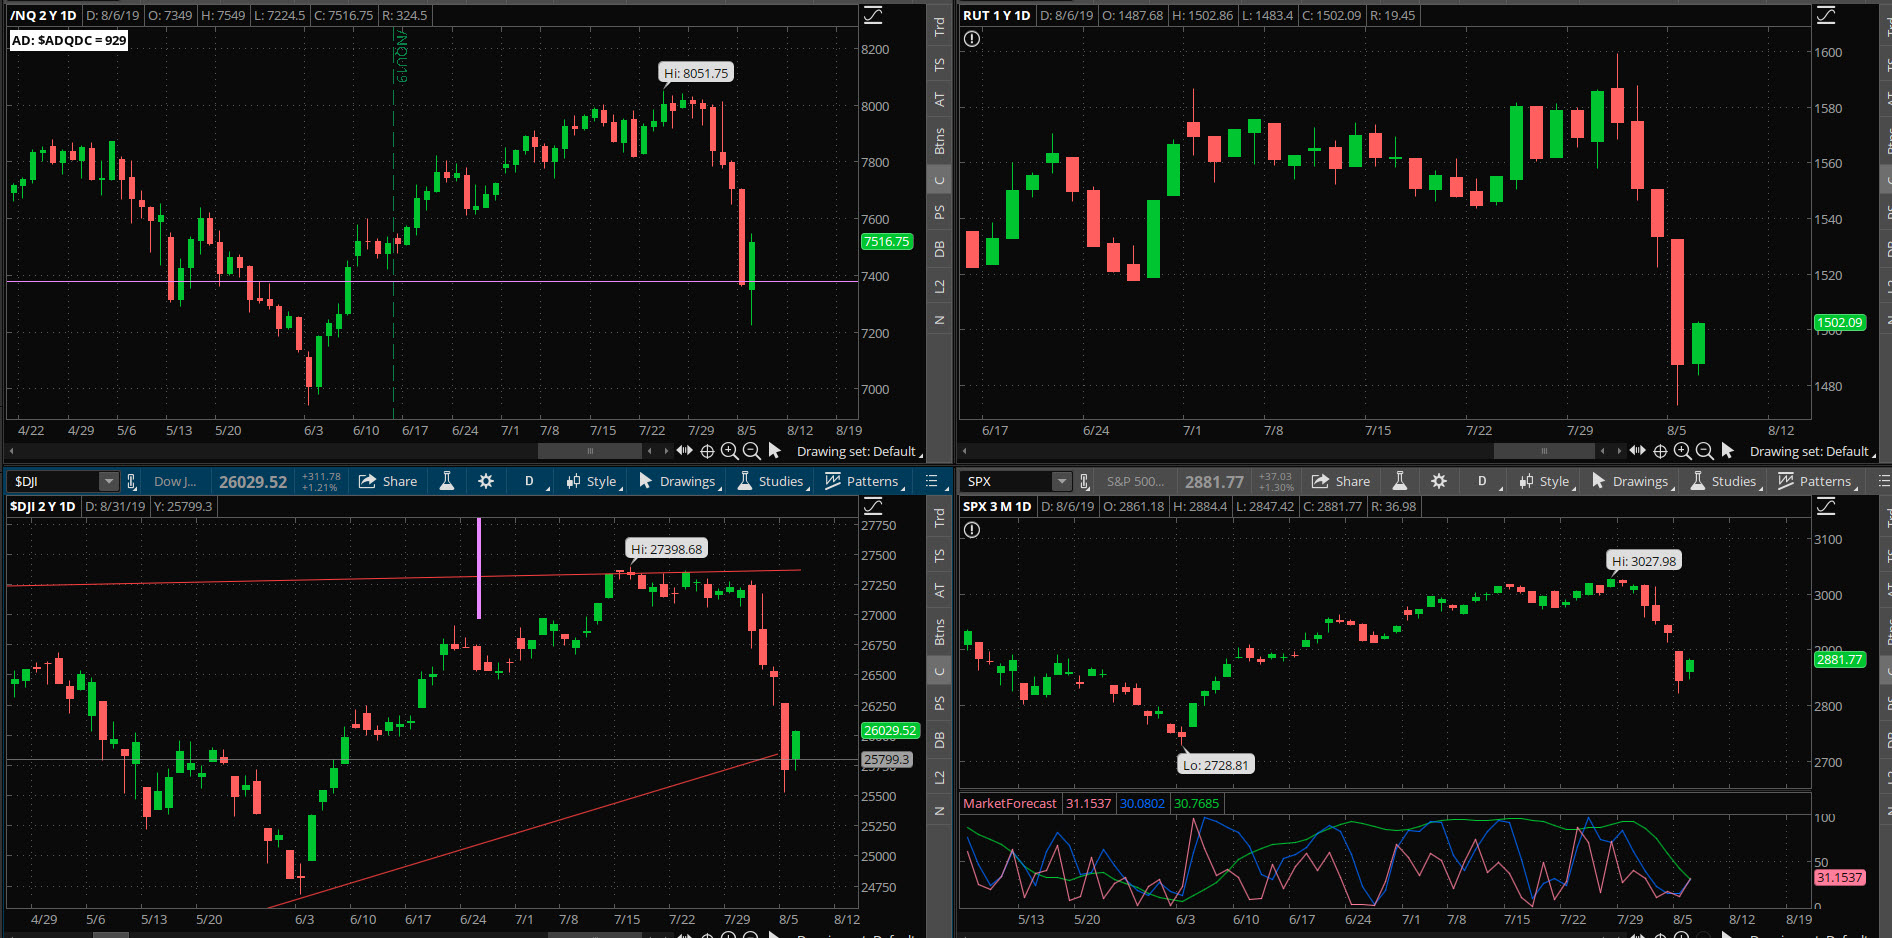
Task: Open price axis settings icon on SPX chart
Action: point(1826,506)
